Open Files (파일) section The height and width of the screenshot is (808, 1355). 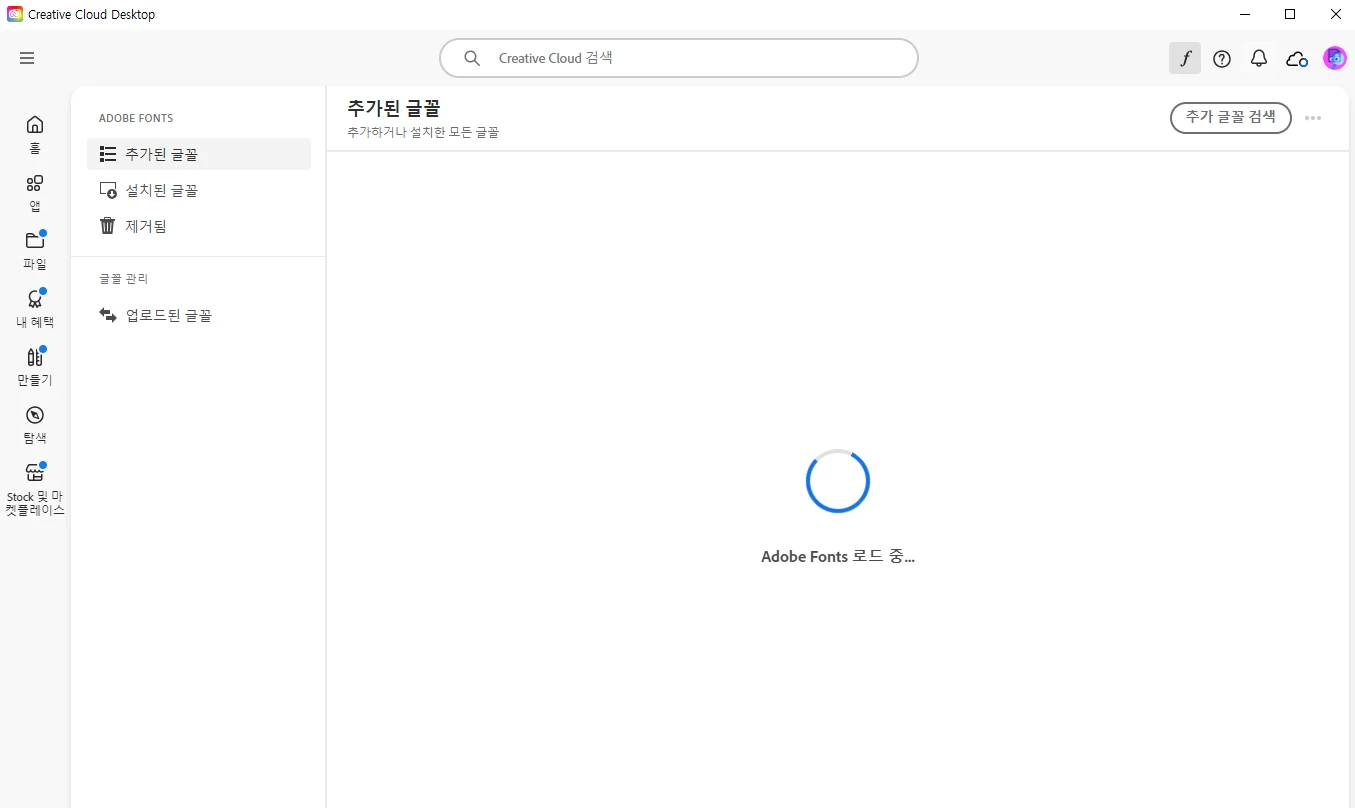tap(35, 251)
